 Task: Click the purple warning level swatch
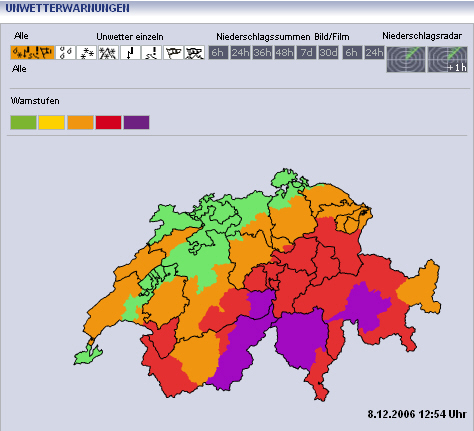click(137, 122)
